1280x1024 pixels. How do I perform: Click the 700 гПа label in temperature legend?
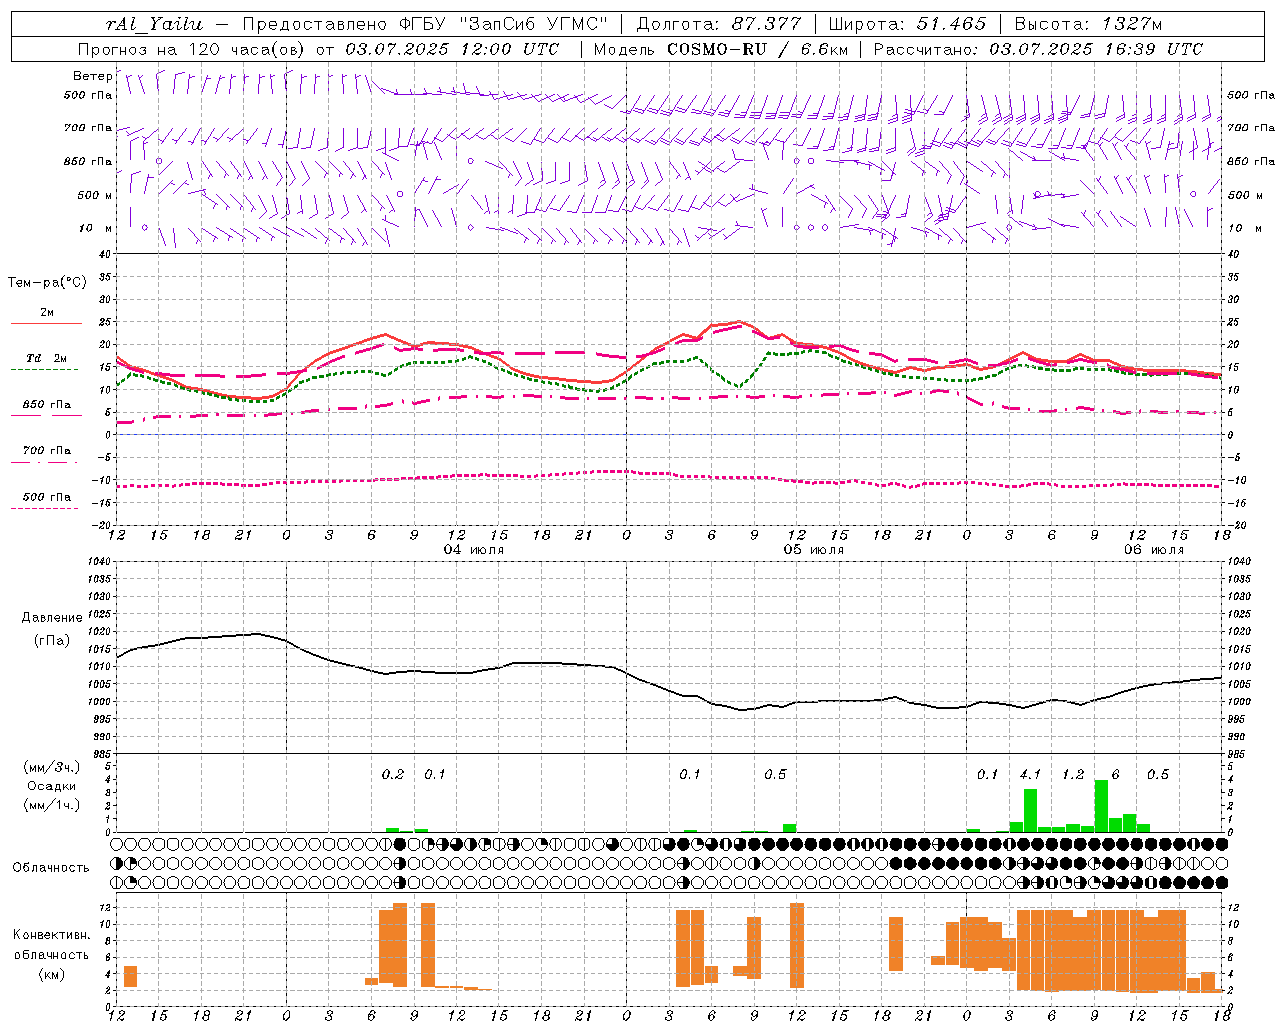pyautogui.click(x=47, y=450)
